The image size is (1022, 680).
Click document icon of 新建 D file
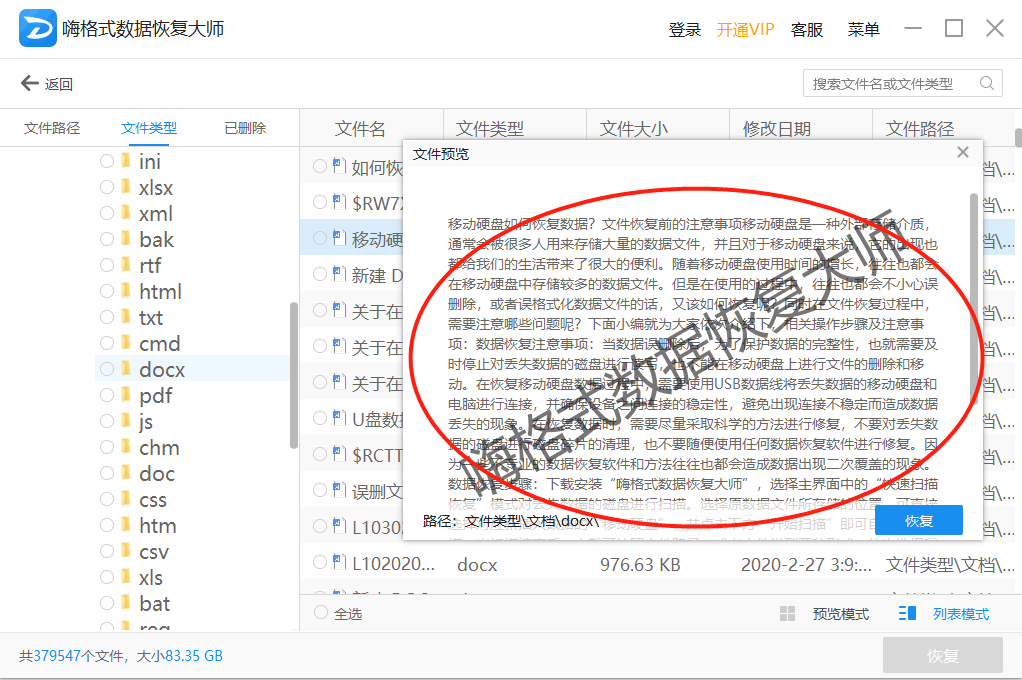pos(339,273)
